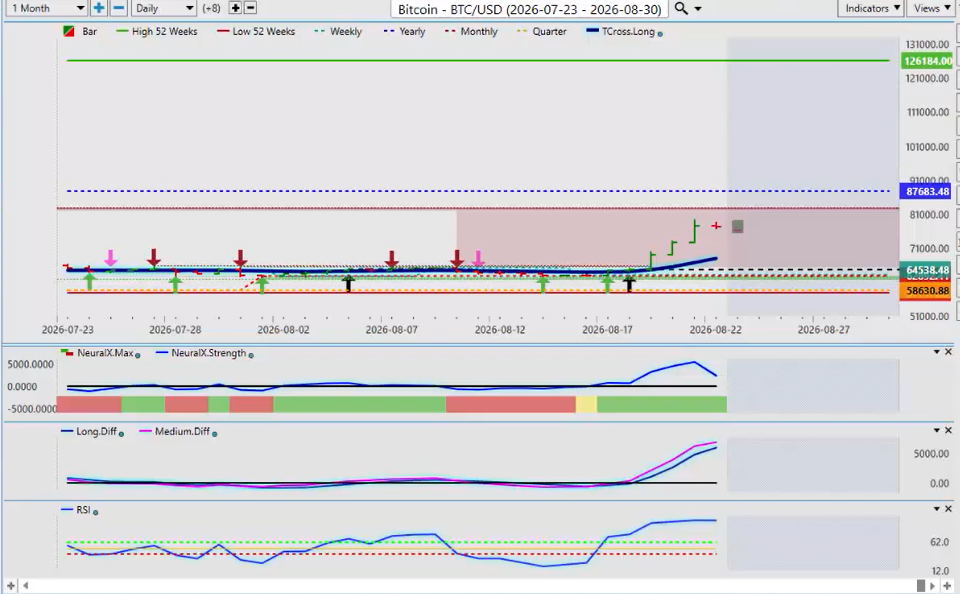Click the scrollbar right arrow
Viewport: 960px width, 594px height.
point(932,586)
